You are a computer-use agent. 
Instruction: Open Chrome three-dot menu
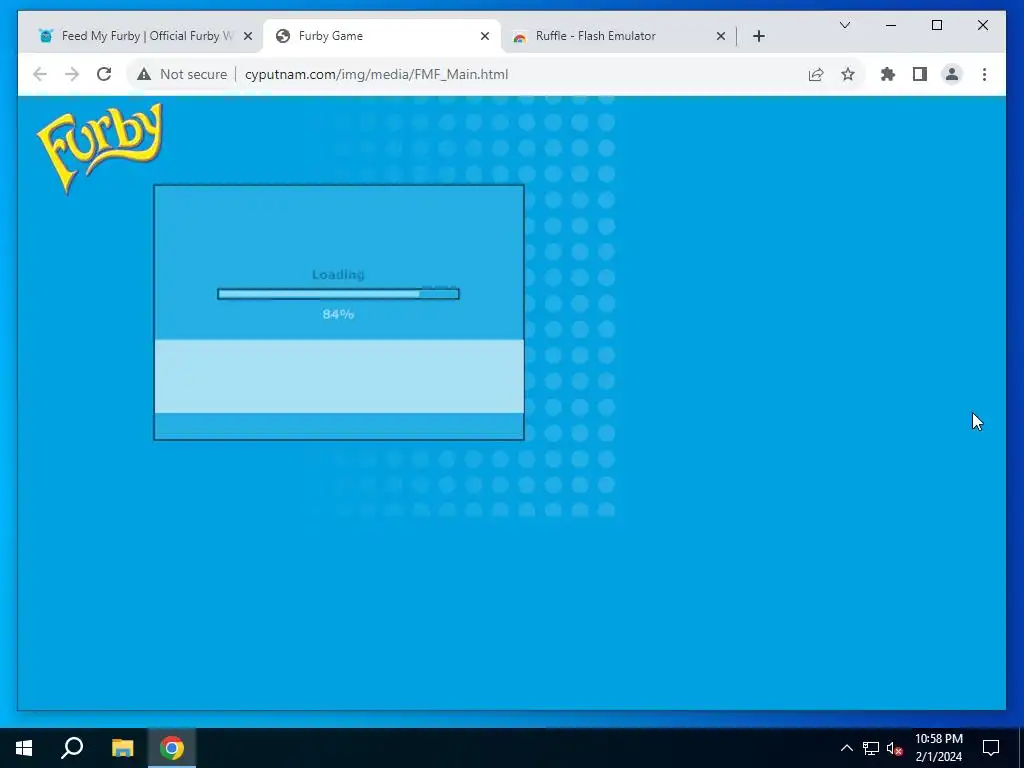[x=984, y=74]
